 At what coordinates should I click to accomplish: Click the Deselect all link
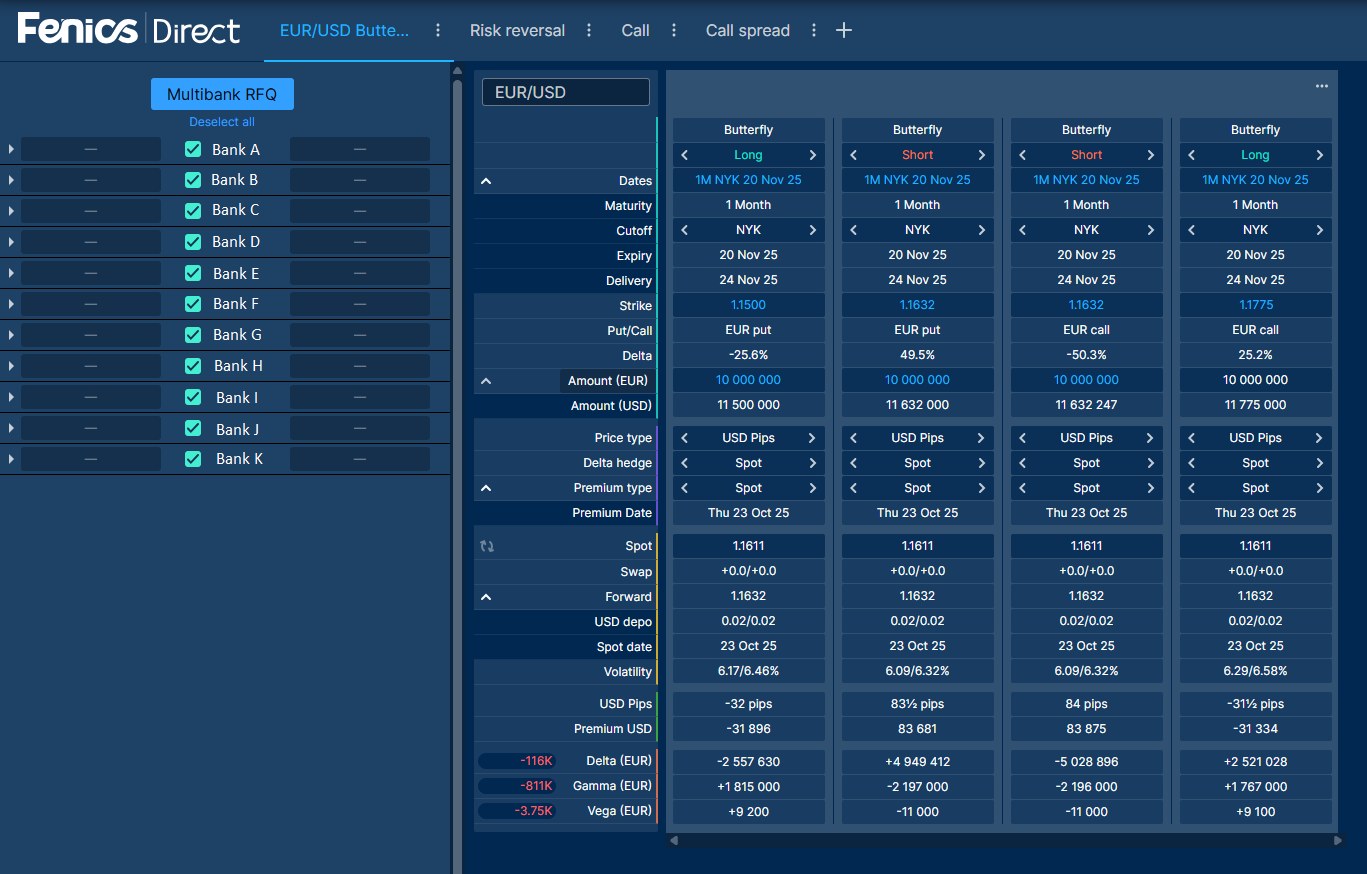coord(222,122)
